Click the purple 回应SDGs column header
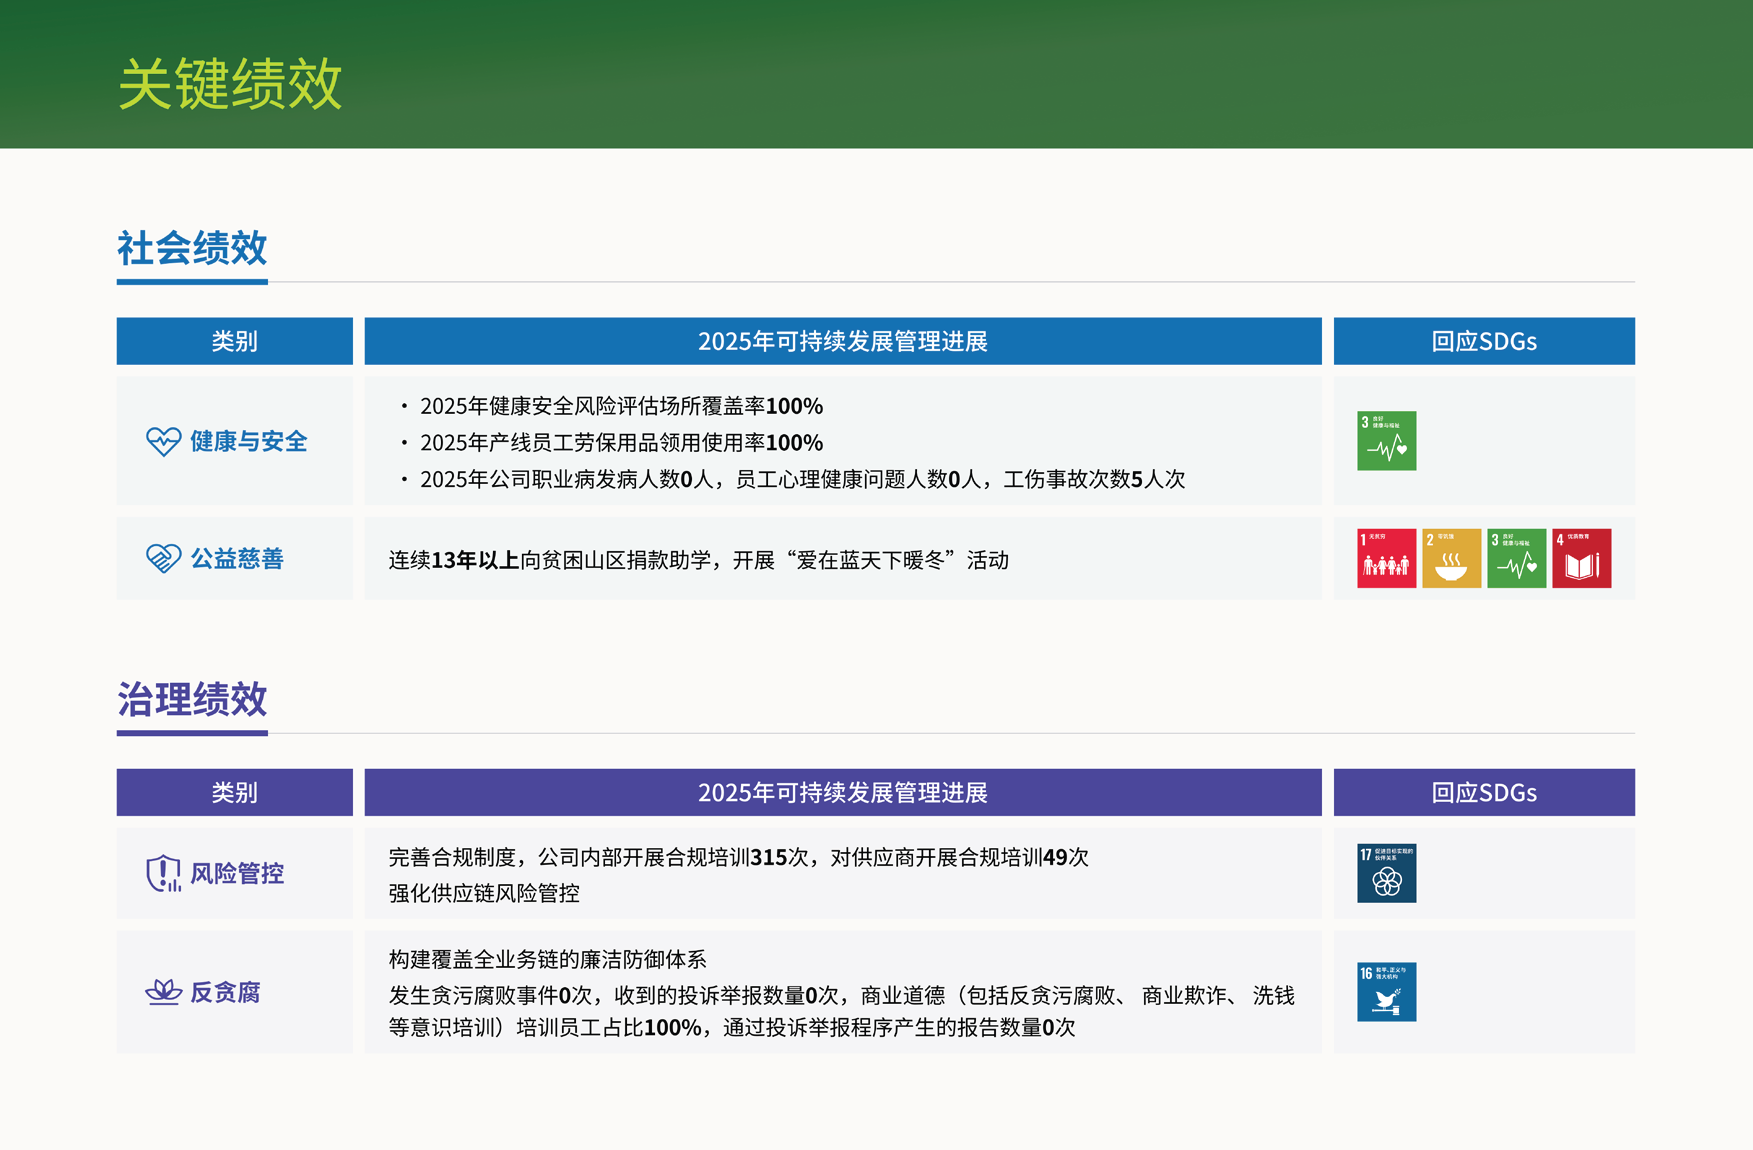Viewport: 1753px width, 1150px height. [x=1483, y=792]
